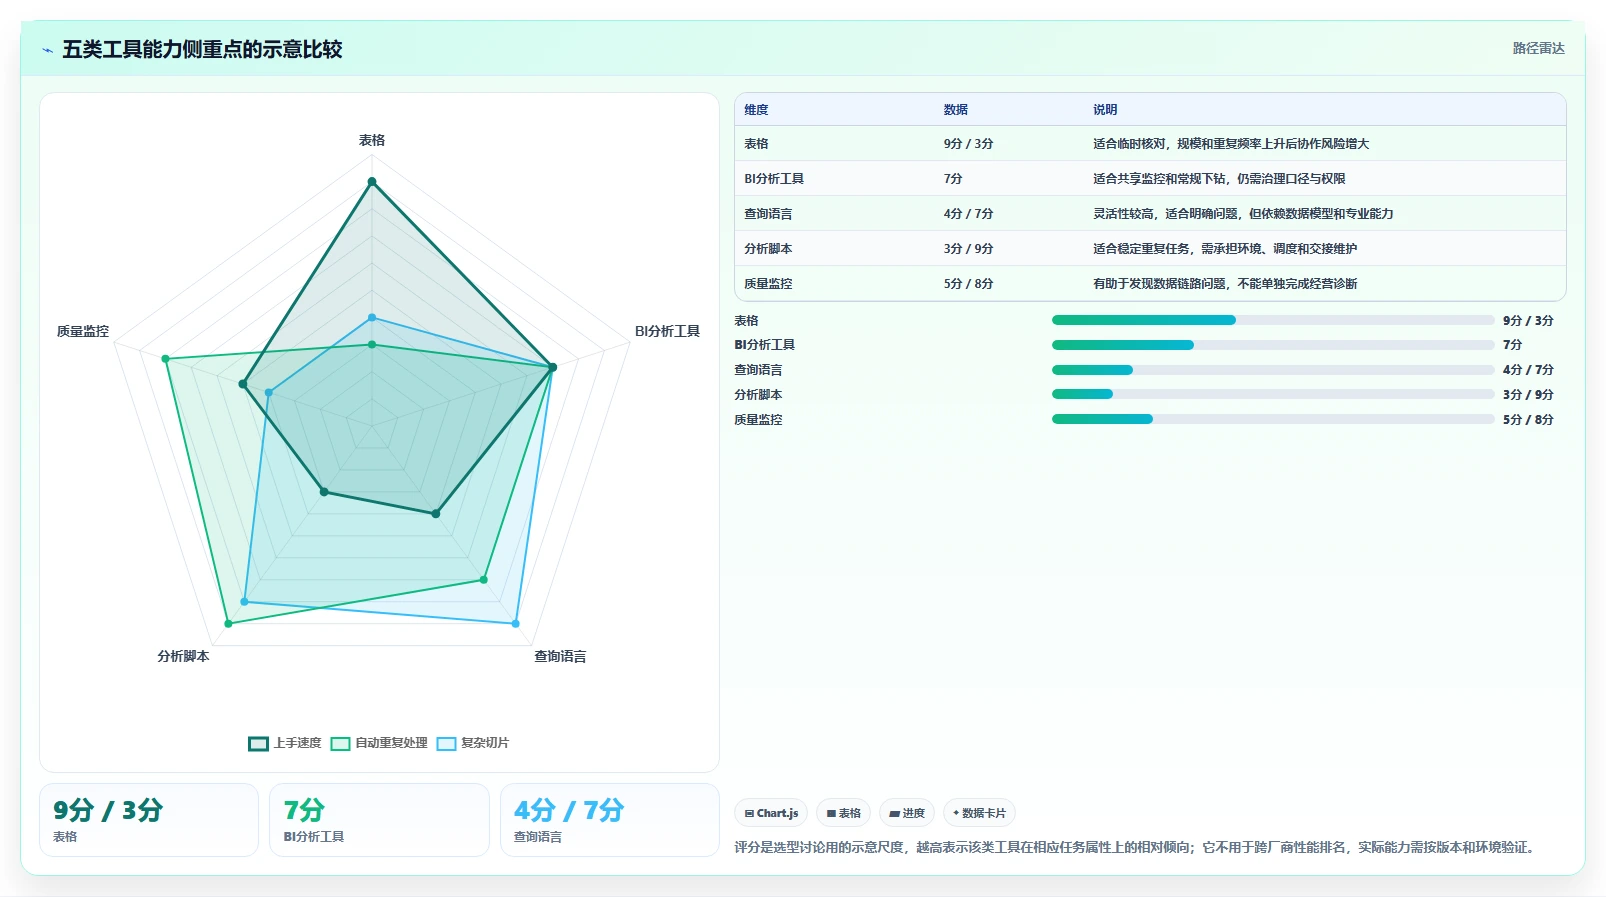Click the BI分析工具 cell in the table
This screenshot has width=1606, height=897.
tap(774, 179)
